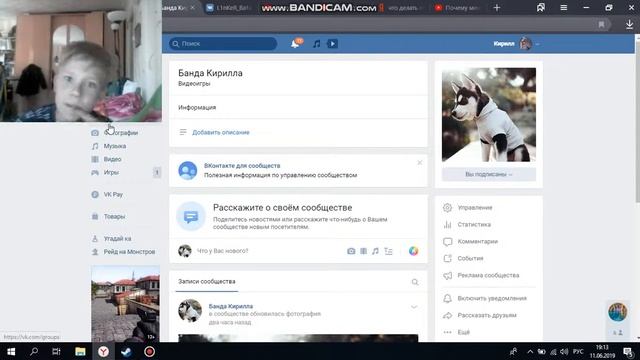The height and width of the screenshot is (360, 640).
Task: Open Task View on the taskbar
Action: 56,351
